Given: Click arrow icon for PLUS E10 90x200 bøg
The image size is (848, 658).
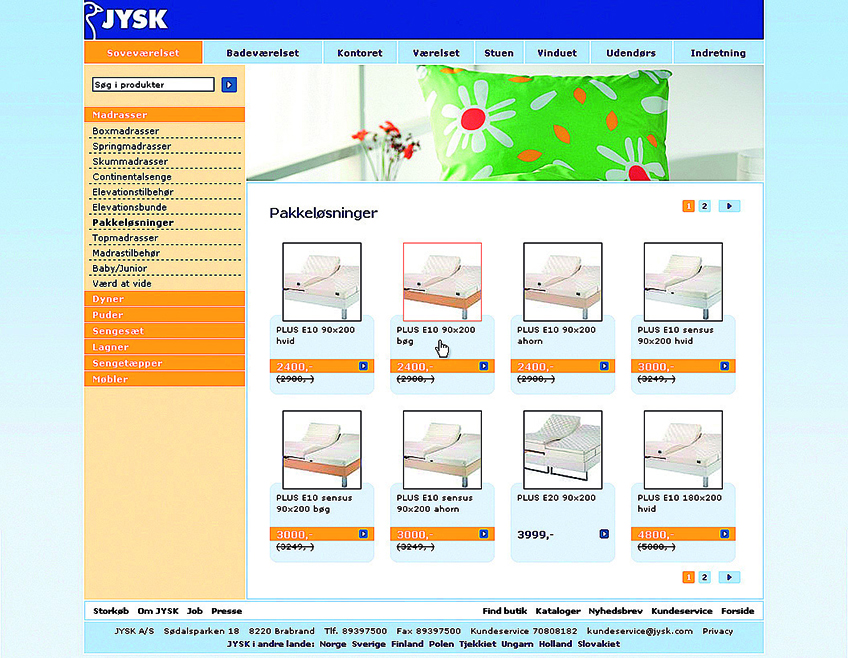Looking at the screenshot, I should (x=484, y=366).
